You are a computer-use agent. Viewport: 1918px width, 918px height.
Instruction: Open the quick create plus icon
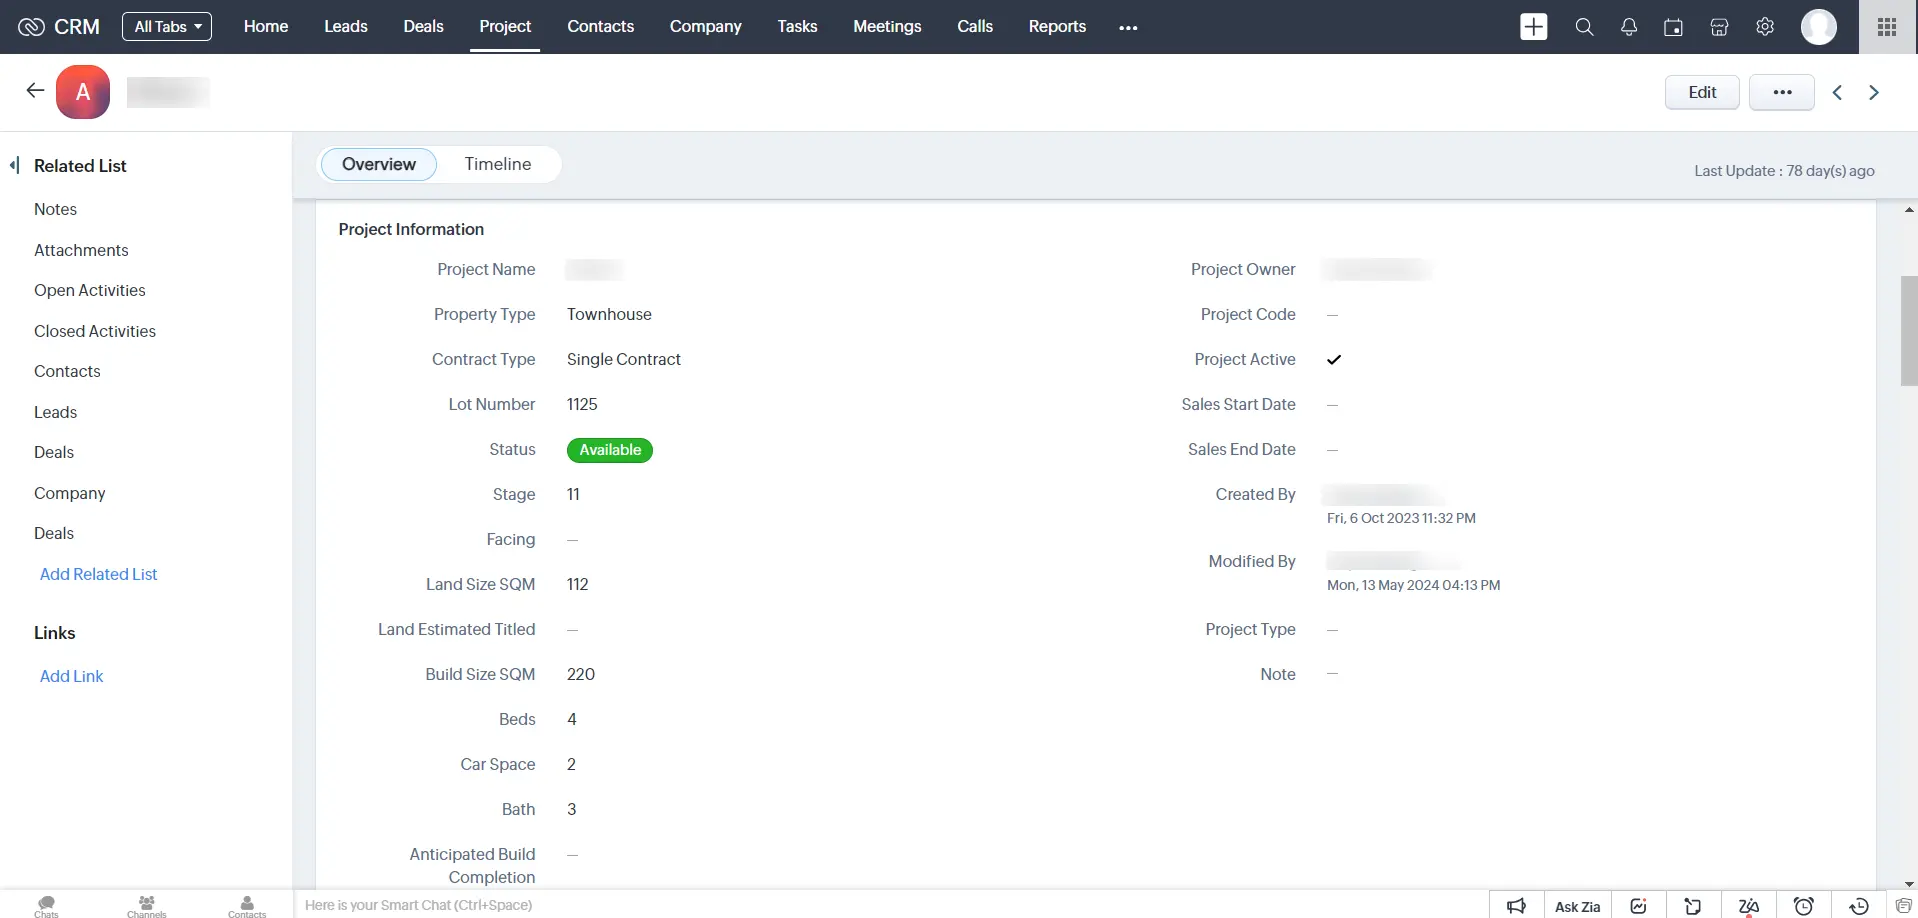point(1534,27)
